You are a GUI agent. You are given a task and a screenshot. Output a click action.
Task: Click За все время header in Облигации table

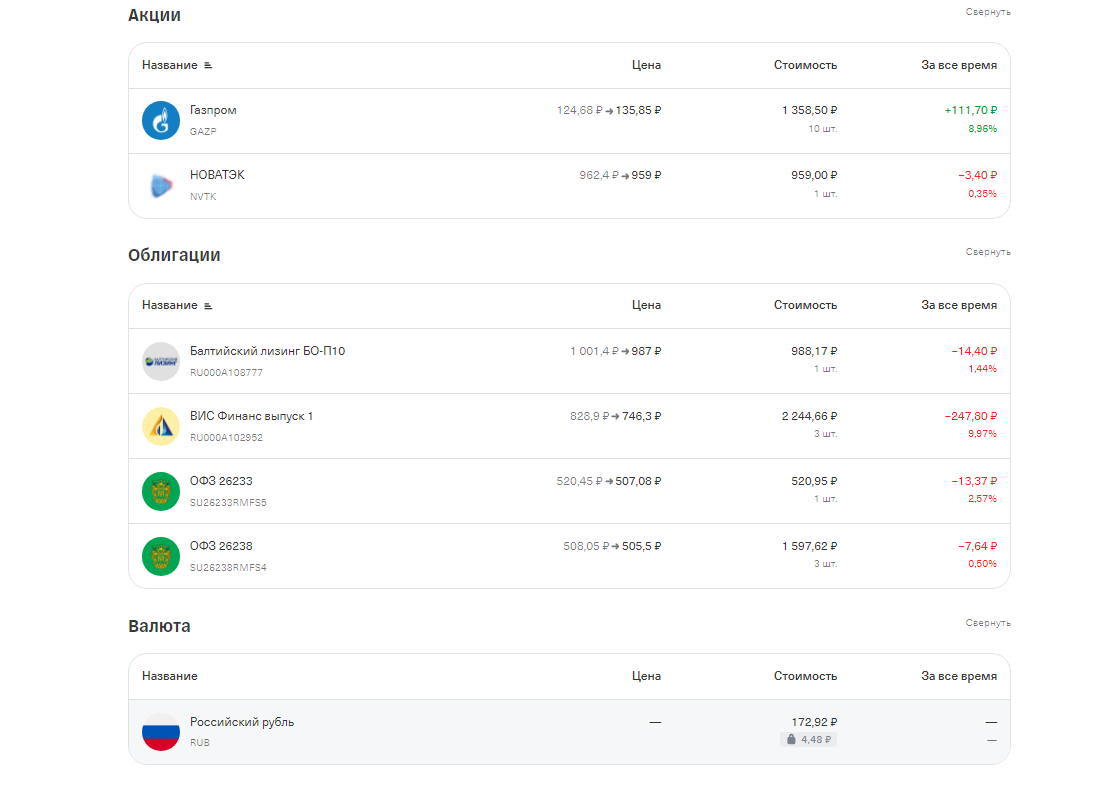959,305
